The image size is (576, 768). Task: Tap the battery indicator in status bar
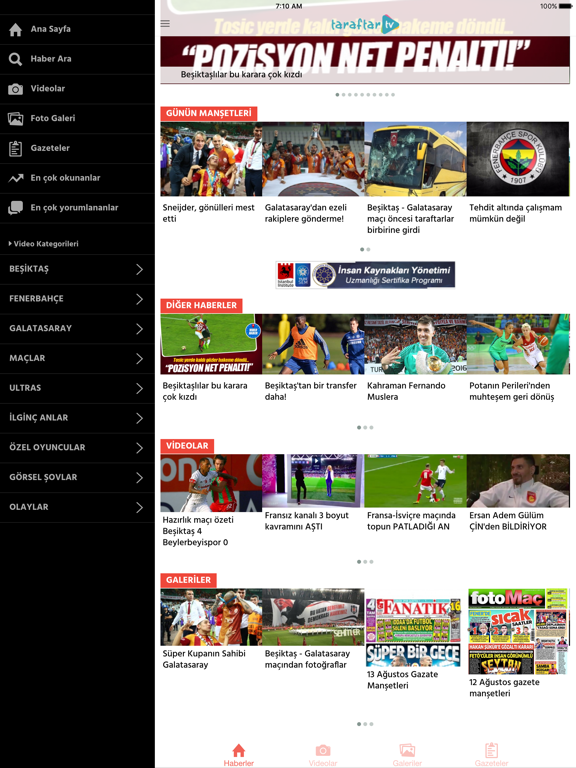click(x=565, y=6)
